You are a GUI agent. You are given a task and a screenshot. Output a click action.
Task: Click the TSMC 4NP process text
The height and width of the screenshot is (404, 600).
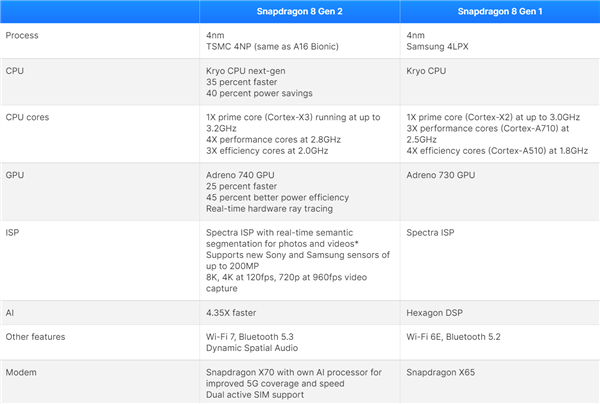click(x=270, y=48)
